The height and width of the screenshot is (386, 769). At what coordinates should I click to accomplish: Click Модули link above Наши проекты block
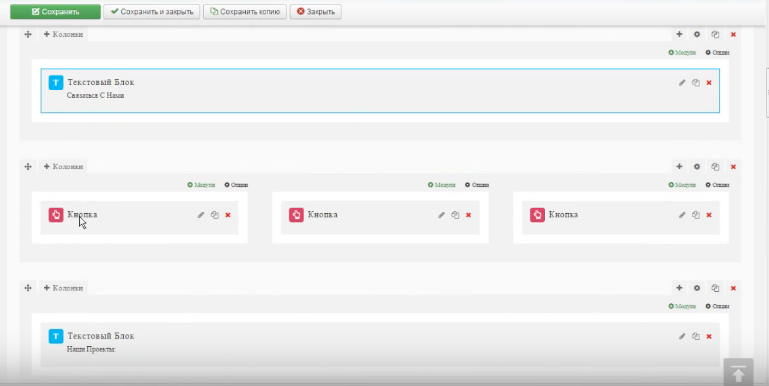pos(682,306)
